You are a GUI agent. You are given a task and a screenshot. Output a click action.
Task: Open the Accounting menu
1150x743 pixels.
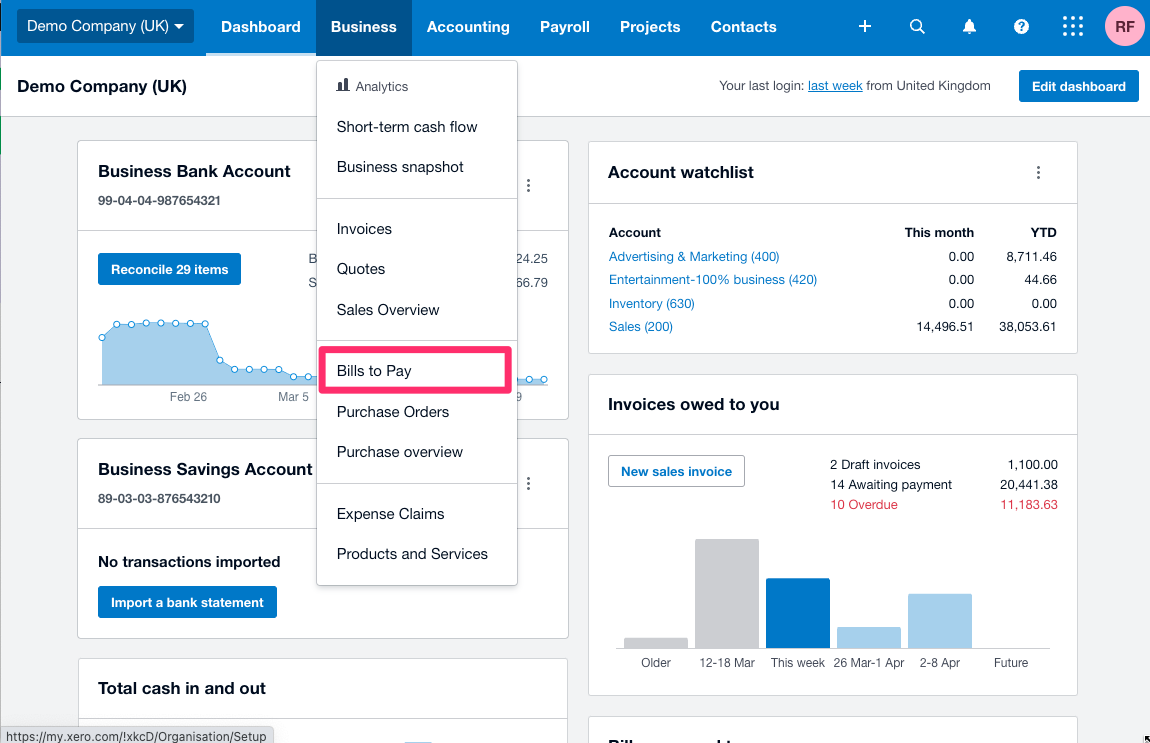coord(468,27)
